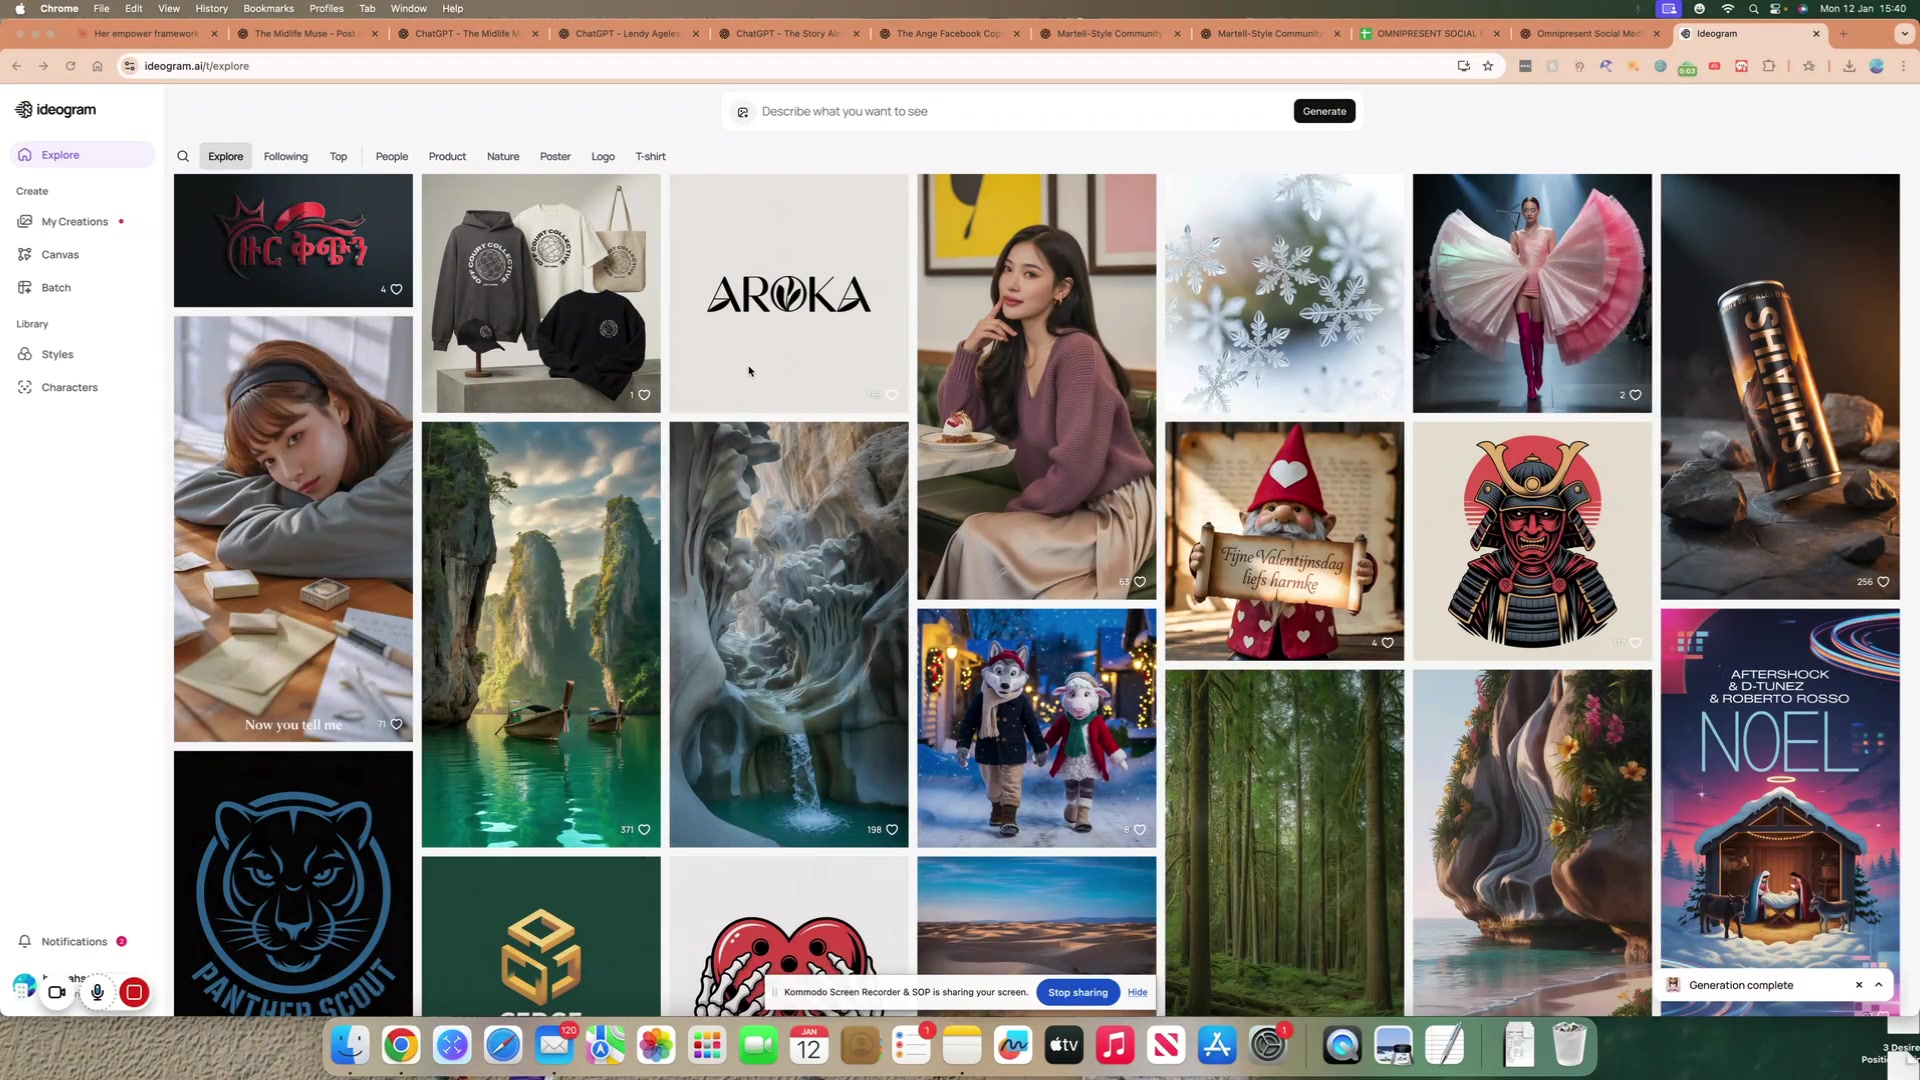
Task: Open the Canvas tool
Action: click(60, 255)
